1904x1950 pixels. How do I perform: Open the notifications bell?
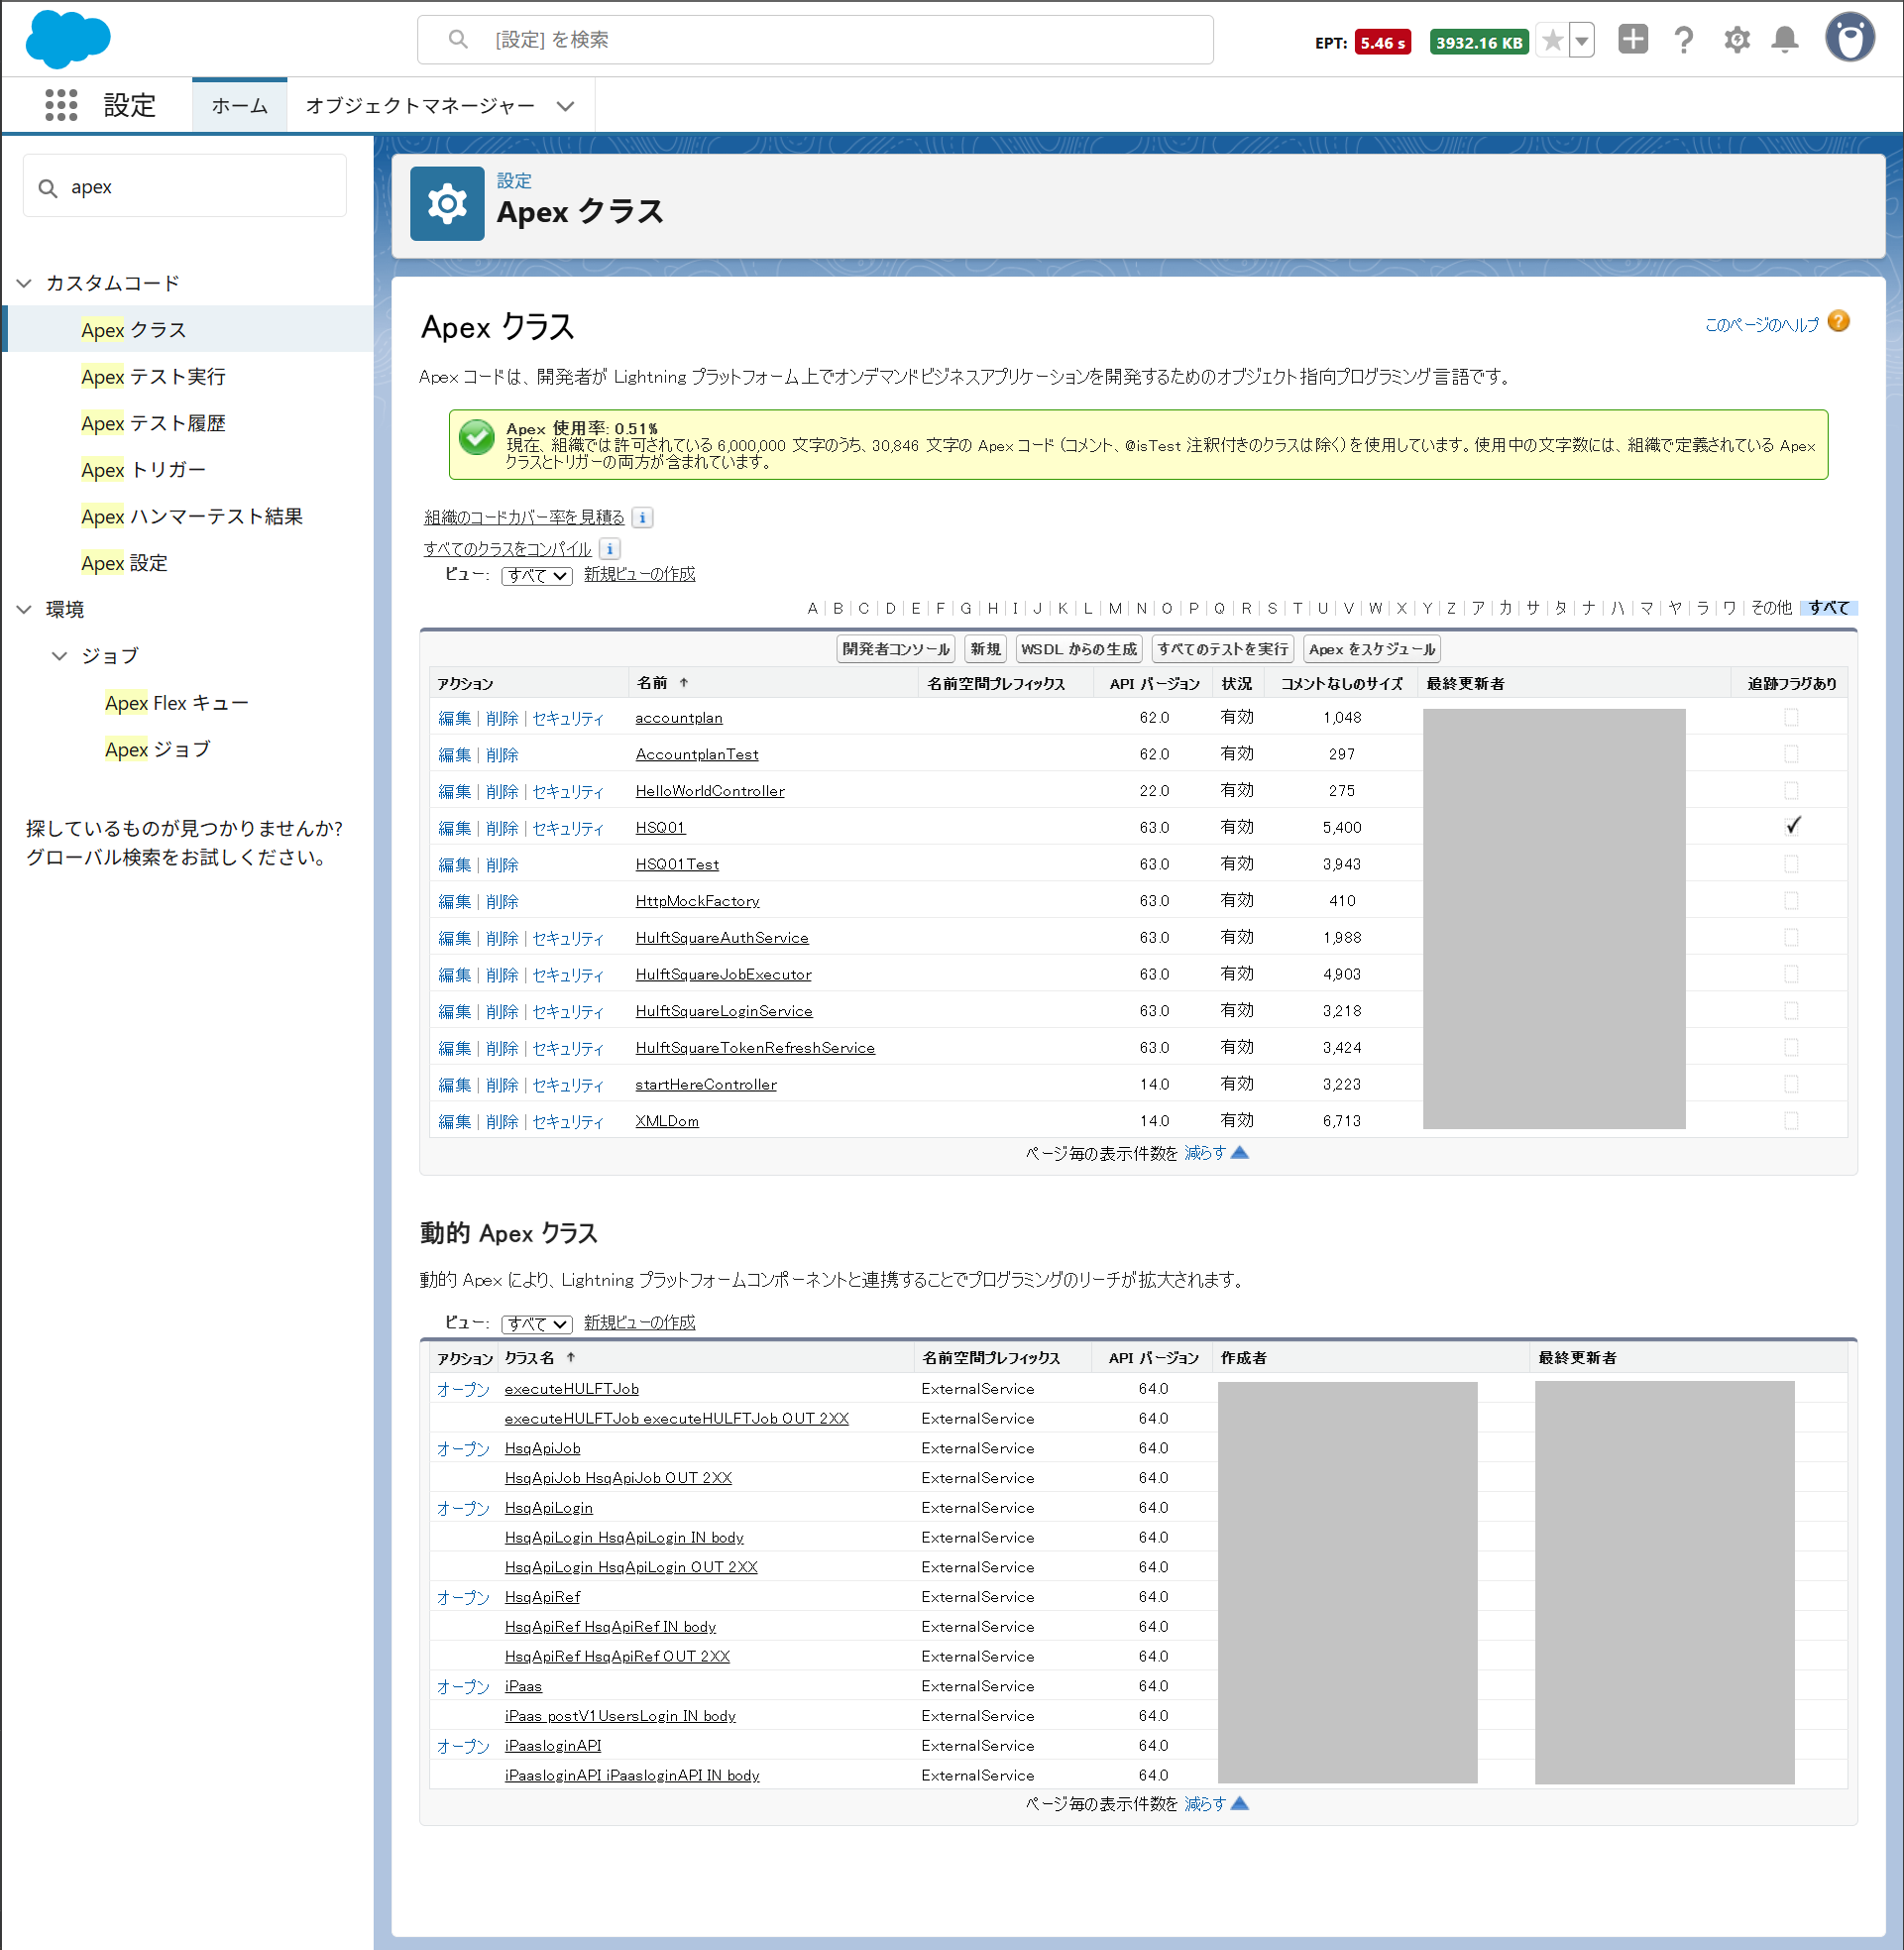pyautogui.click(x=1785, y=40)
